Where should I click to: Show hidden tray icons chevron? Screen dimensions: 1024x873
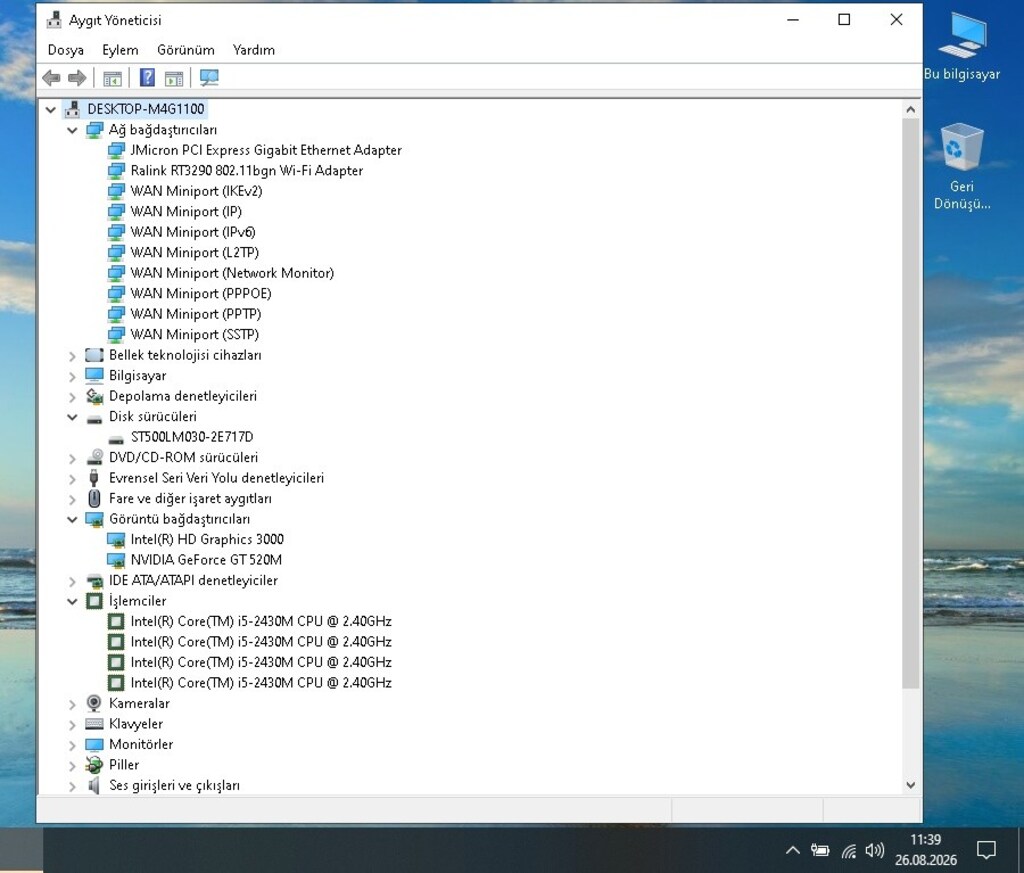coord(792,850)
